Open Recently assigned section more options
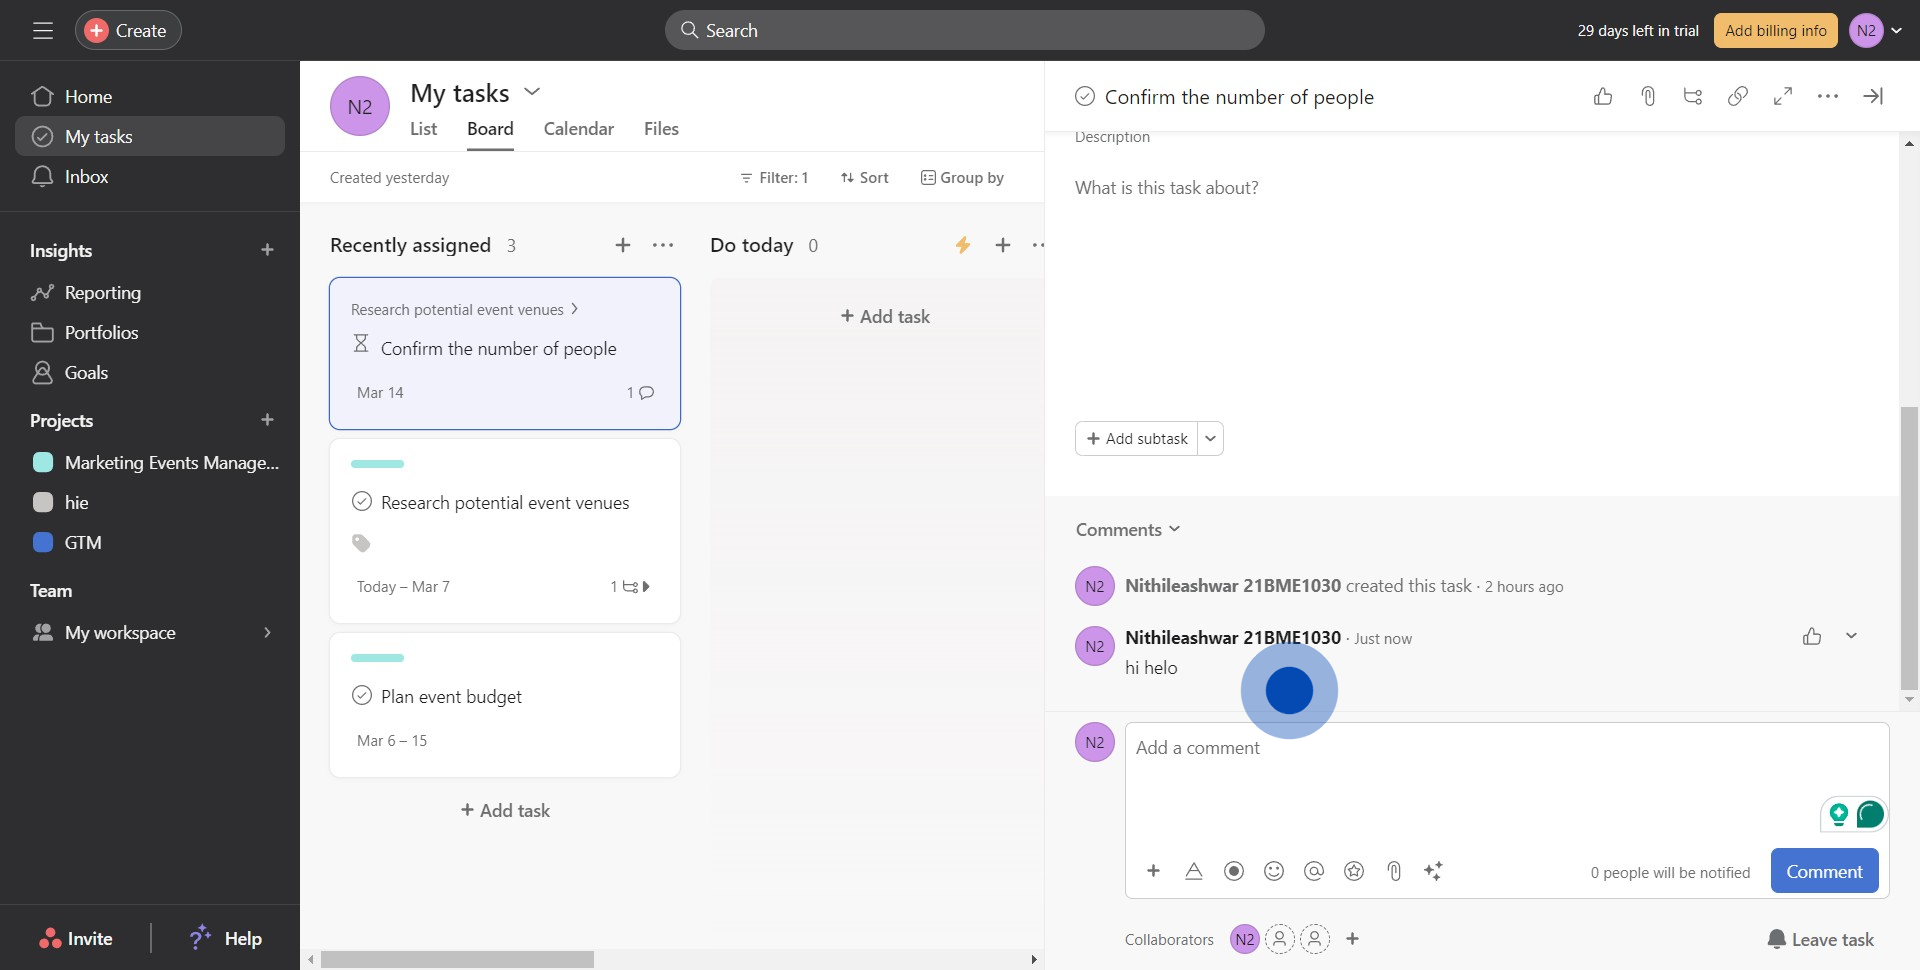 tap(663, 245)
